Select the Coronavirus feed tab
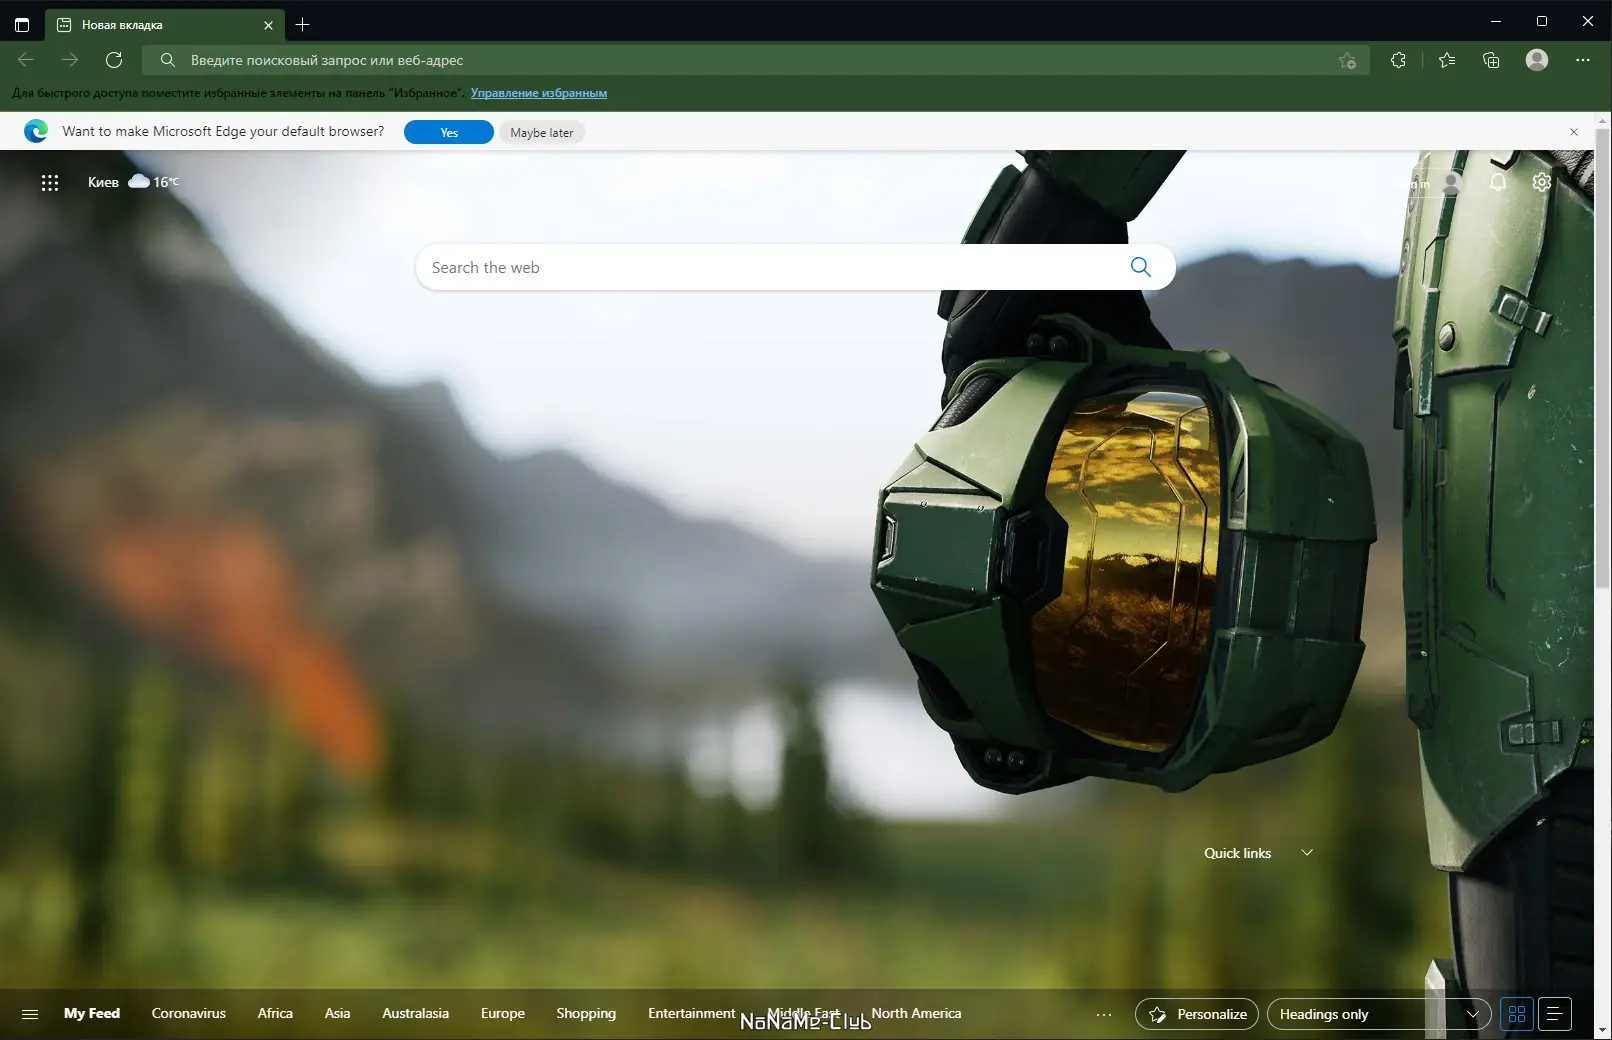The width and height of the screenshot is (1612, 1040). pyautogui.click(x=189, y=1013)
